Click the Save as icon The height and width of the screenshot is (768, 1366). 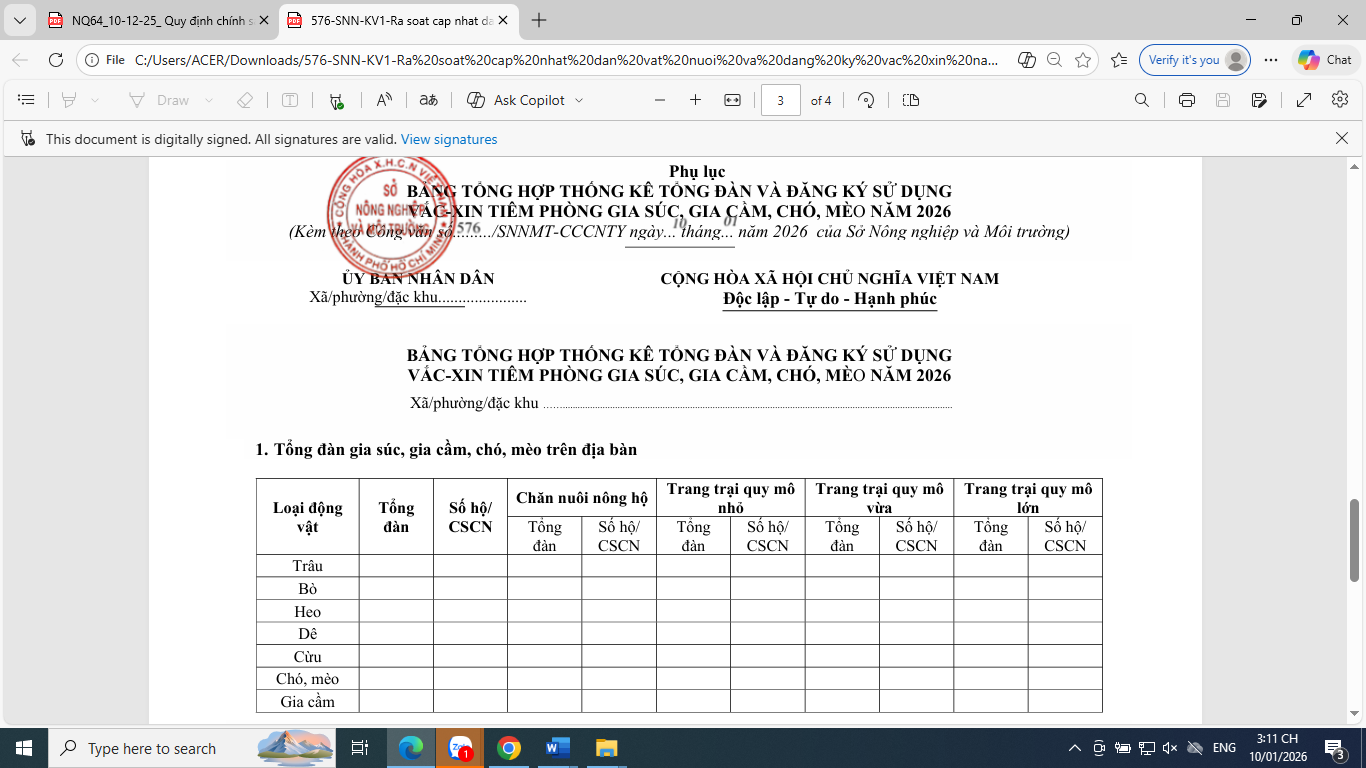(1259, 100)
